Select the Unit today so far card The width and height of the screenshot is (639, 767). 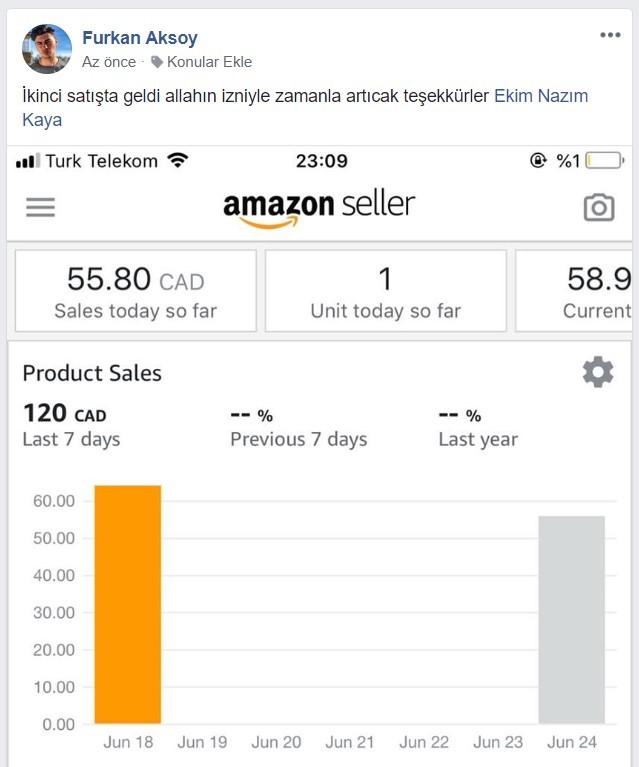pos(386,291)
